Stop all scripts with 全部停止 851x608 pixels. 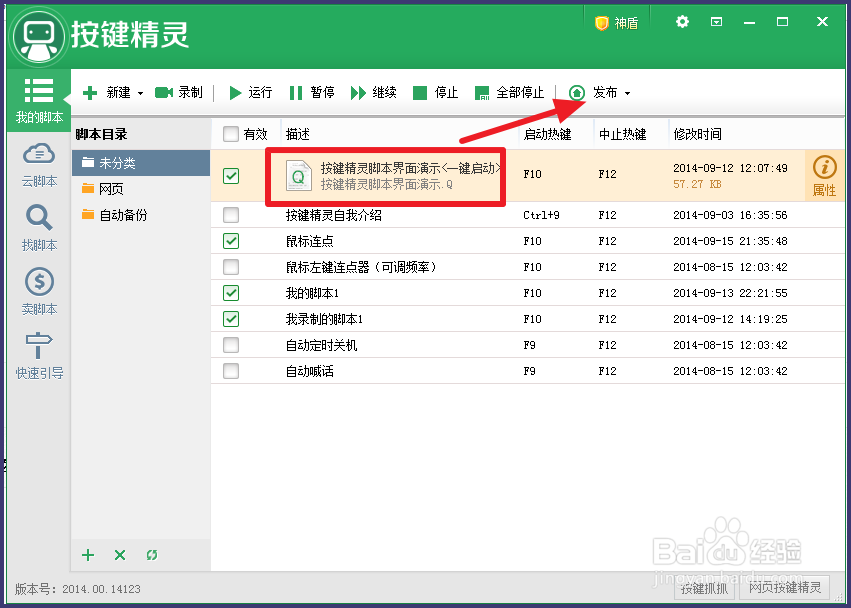508,92
